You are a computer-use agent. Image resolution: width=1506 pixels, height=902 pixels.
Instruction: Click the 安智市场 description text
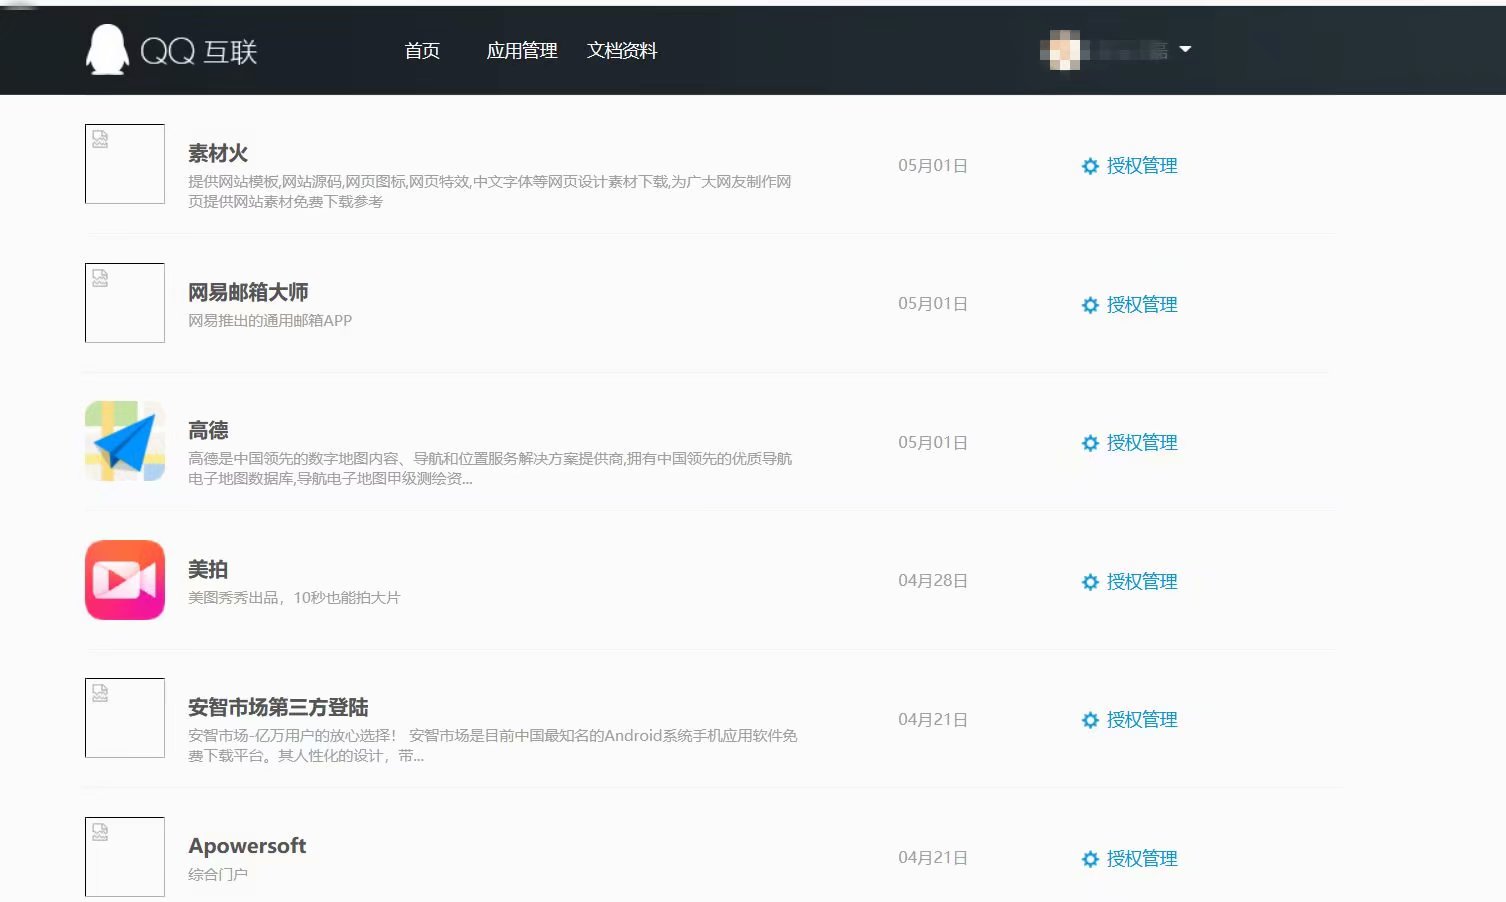click(493, 745)
